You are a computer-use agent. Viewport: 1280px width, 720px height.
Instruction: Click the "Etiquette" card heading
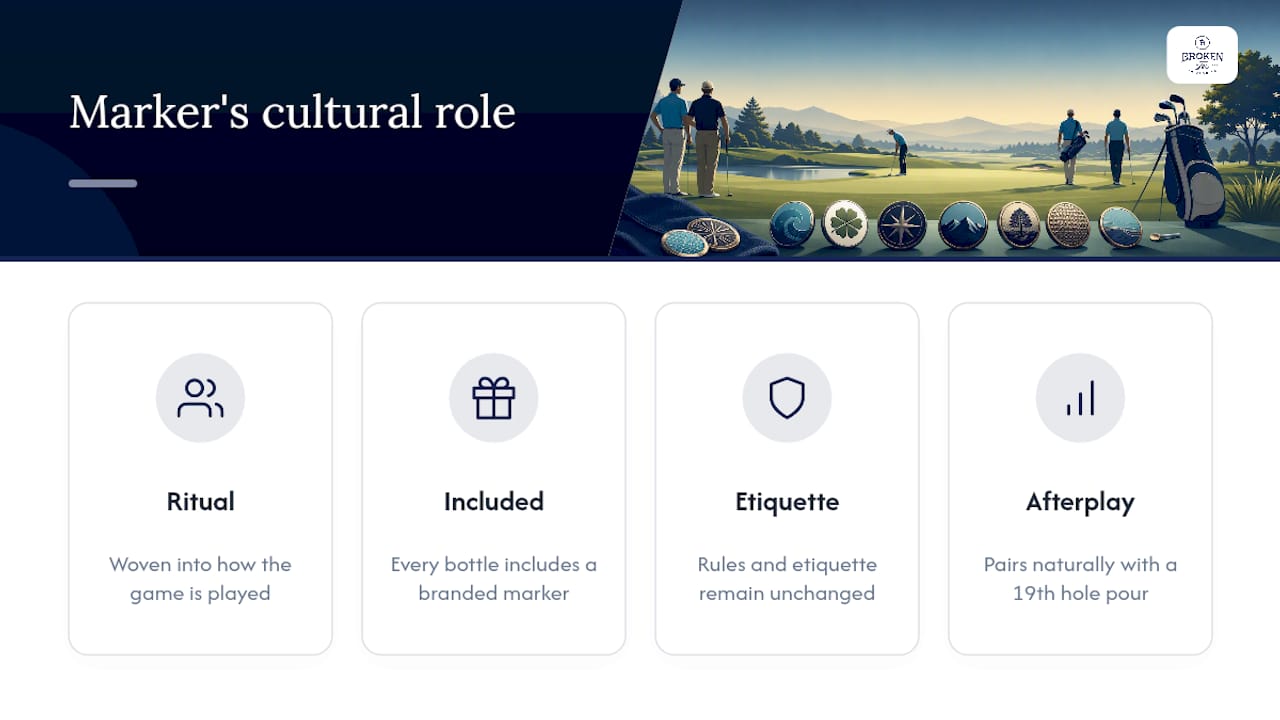[x=787, y=501]
